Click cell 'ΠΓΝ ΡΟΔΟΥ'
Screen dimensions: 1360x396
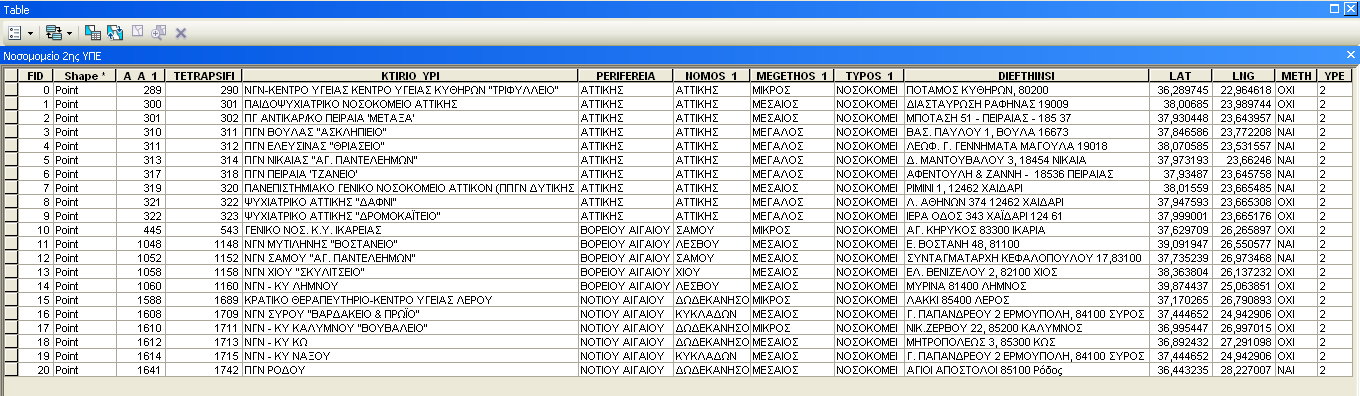point(410,370)
